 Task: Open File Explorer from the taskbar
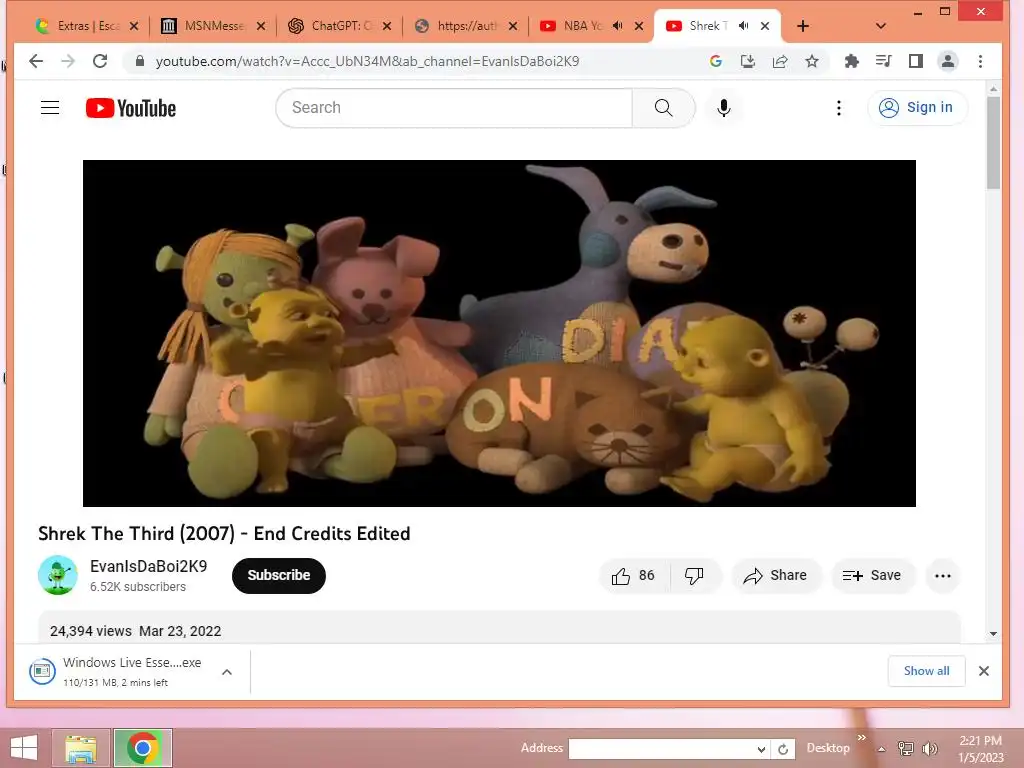tap(81, 748)
